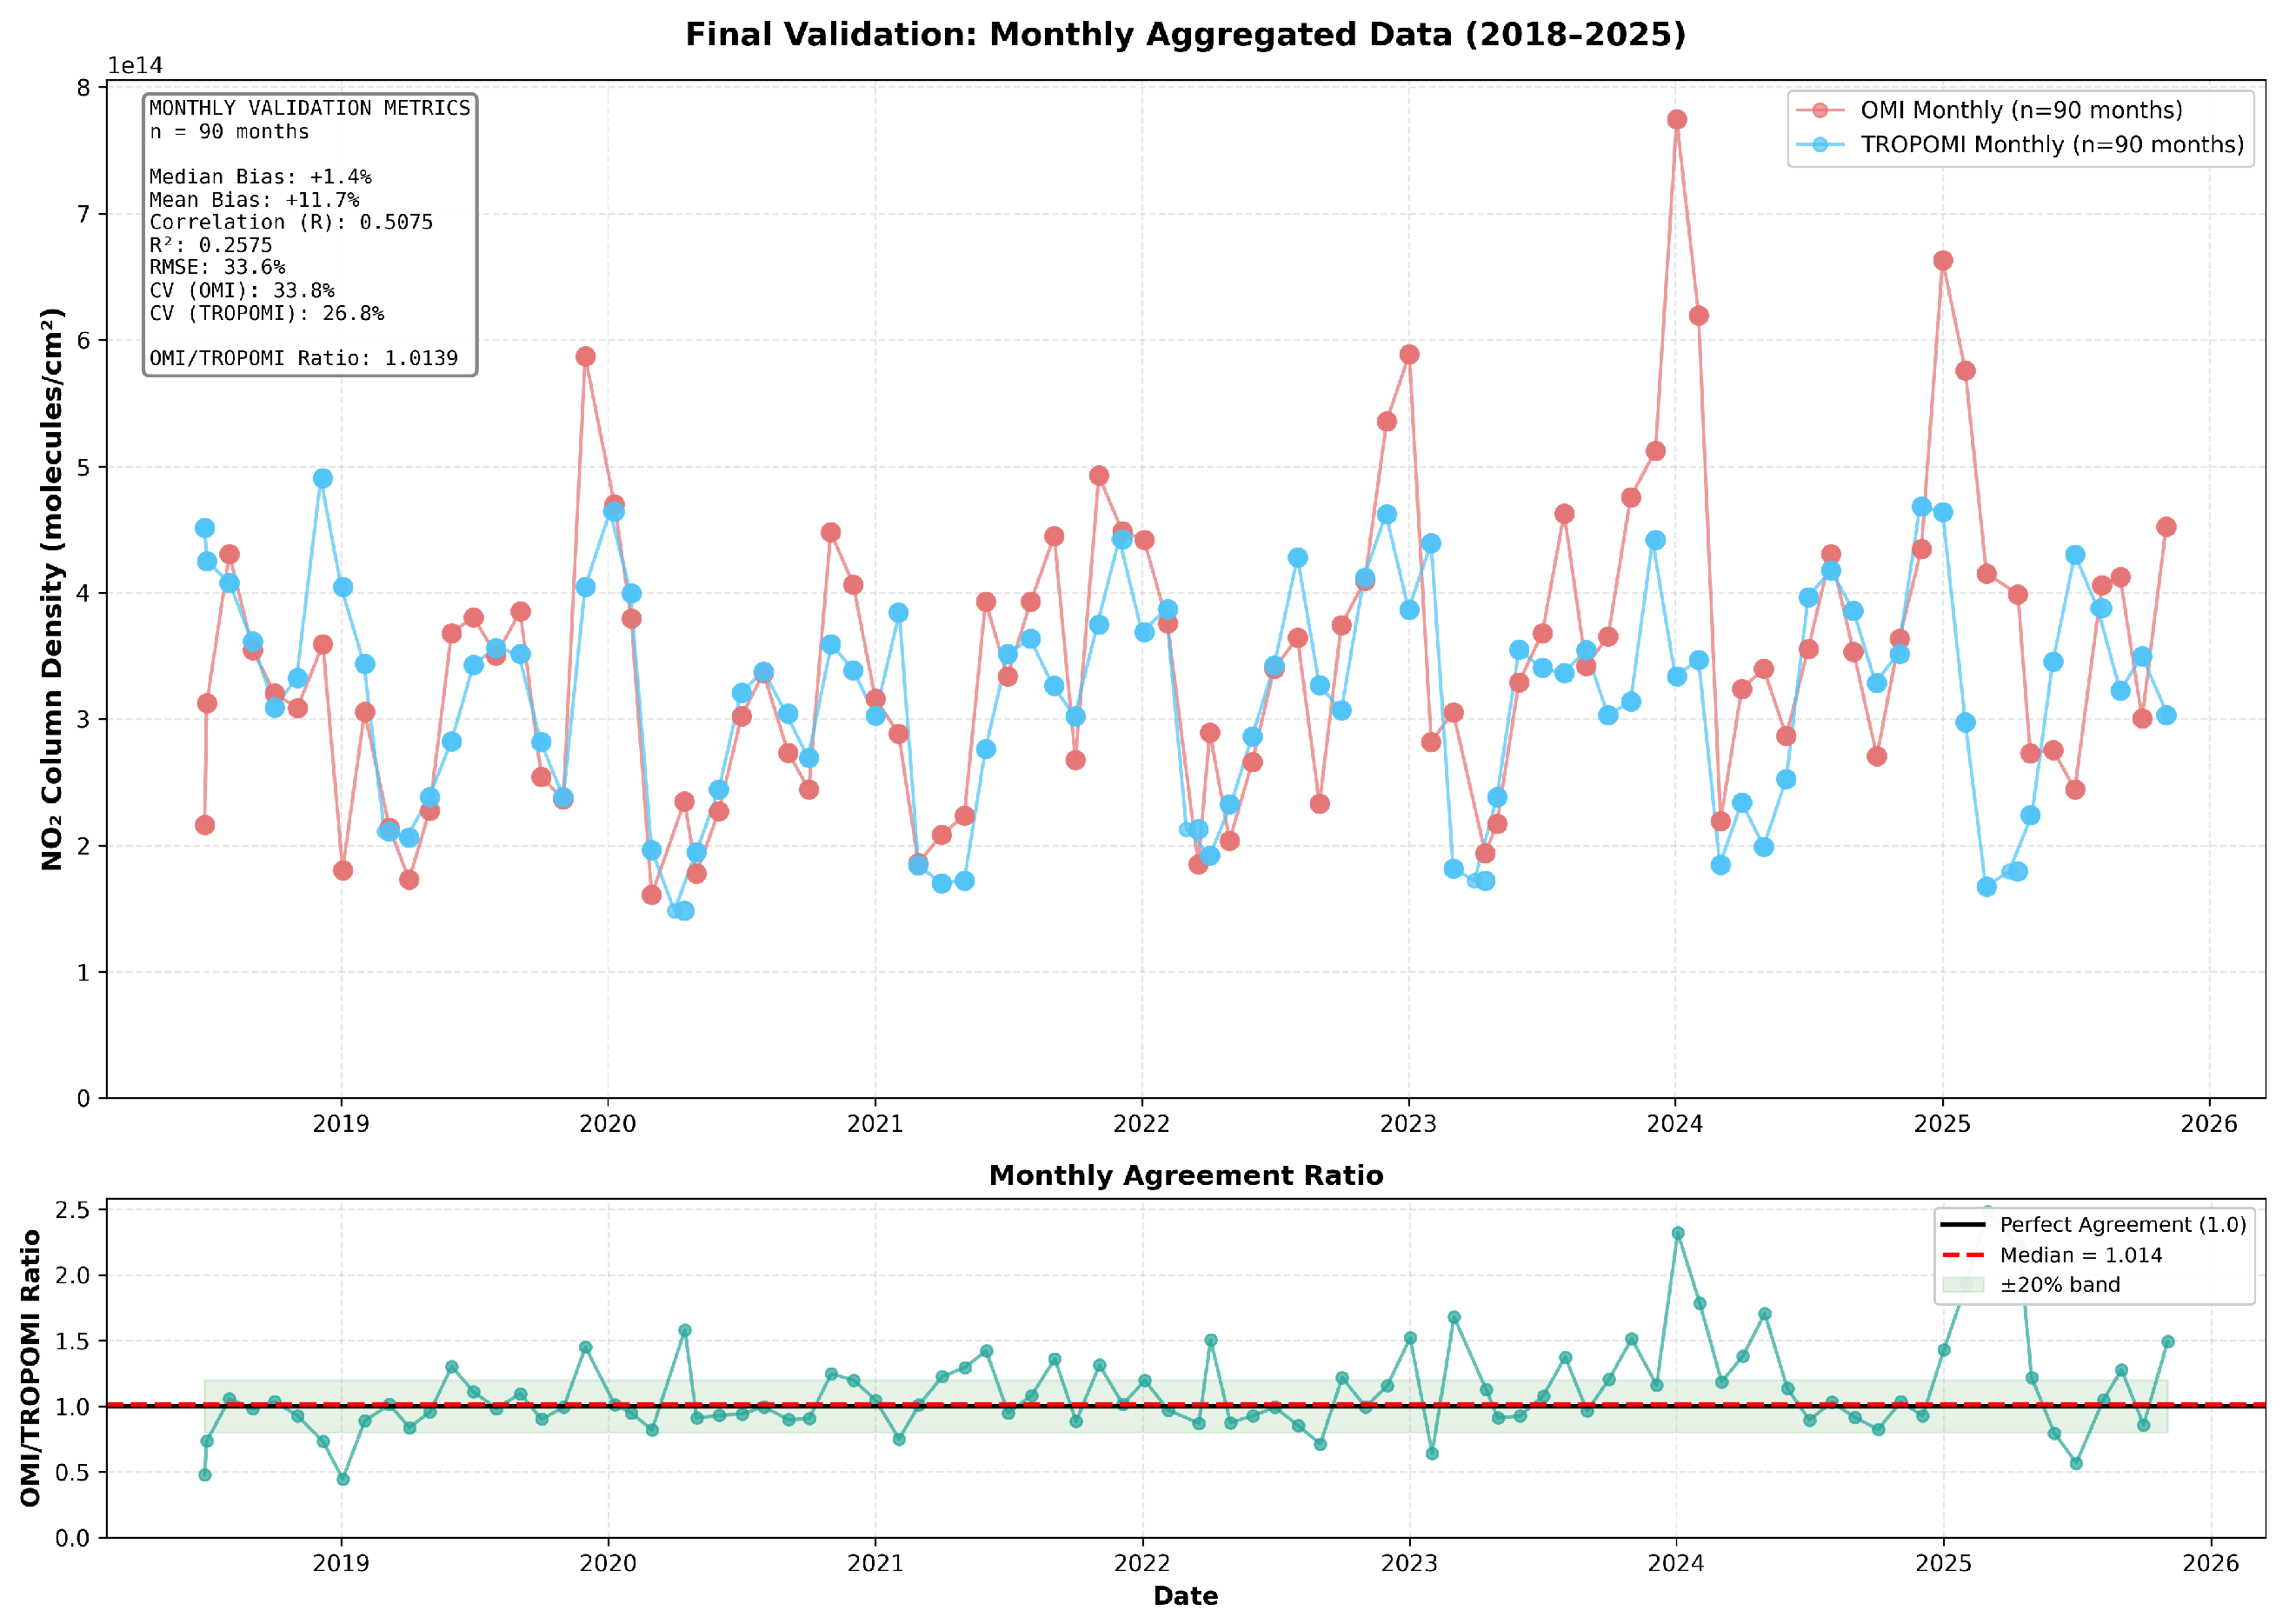This screenshot has height=1624, width=2289.
Task: Click the main chart title text
Action: (x=1185, y=35)
